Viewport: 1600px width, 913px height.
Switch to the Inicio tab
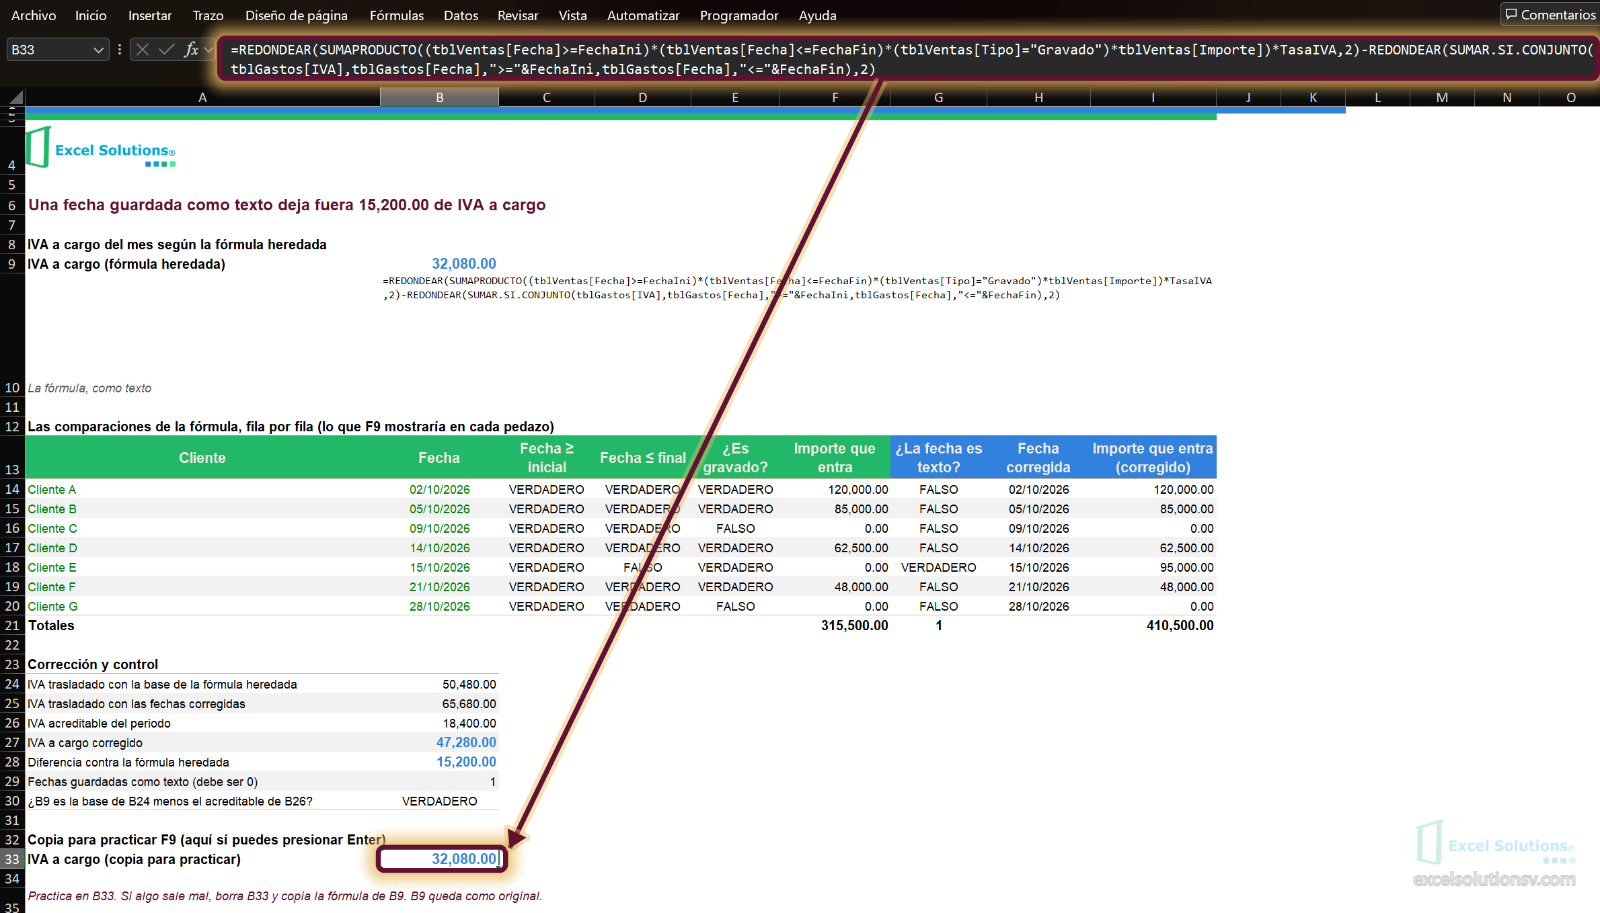[91, 15]
